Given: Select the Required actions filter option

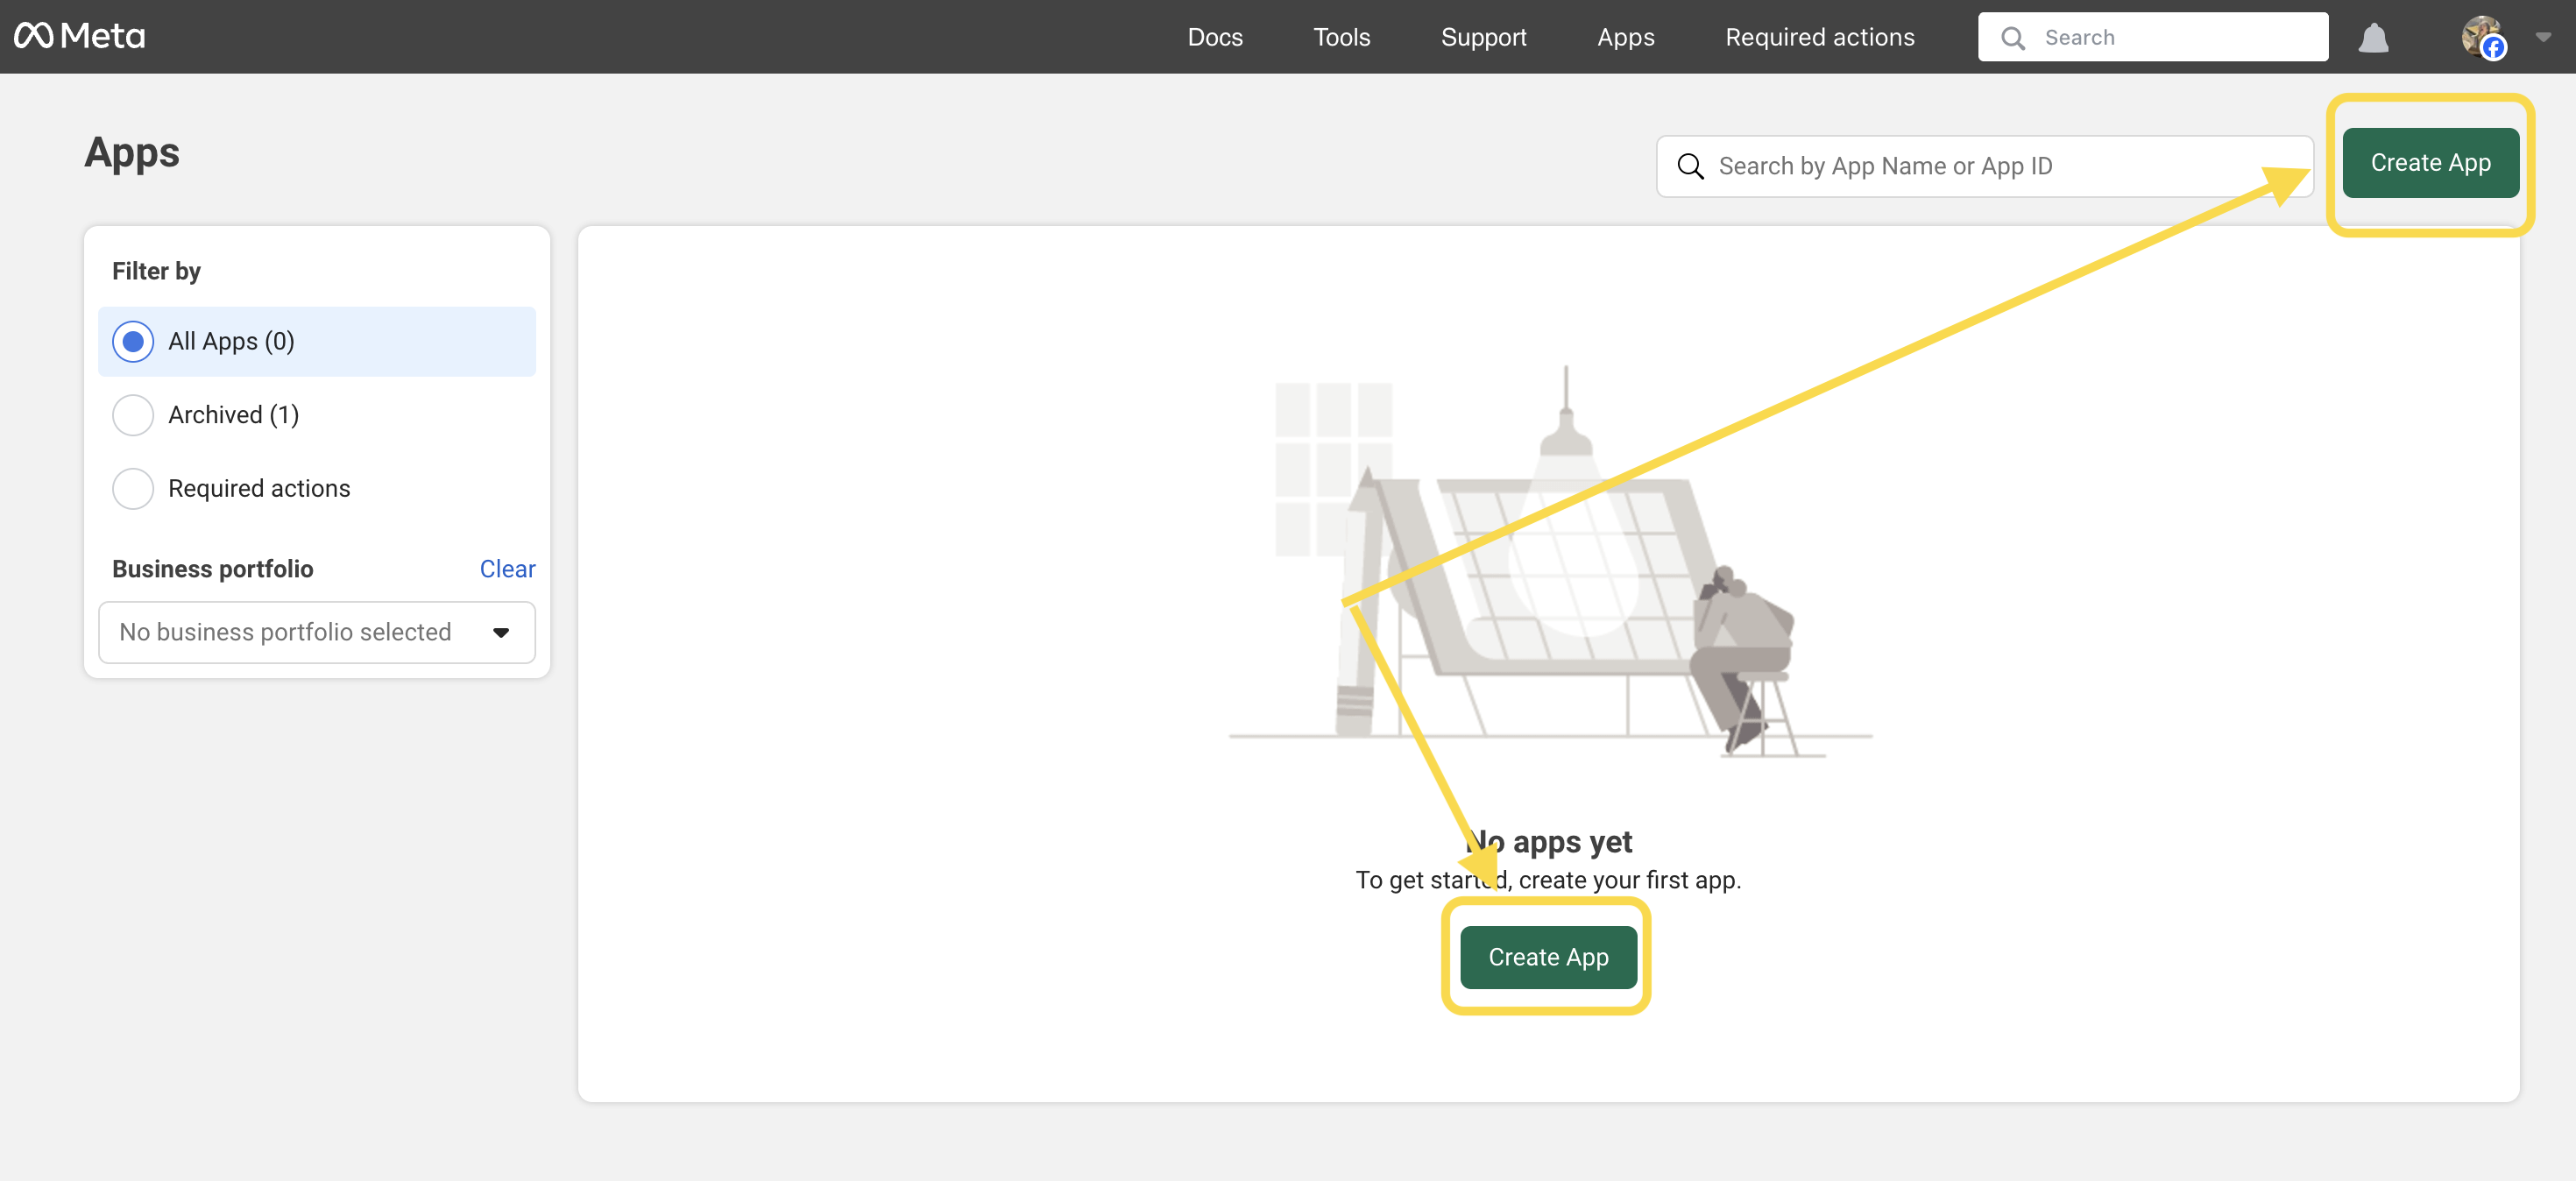Looking at the screenshot, I should coord(132,489).
